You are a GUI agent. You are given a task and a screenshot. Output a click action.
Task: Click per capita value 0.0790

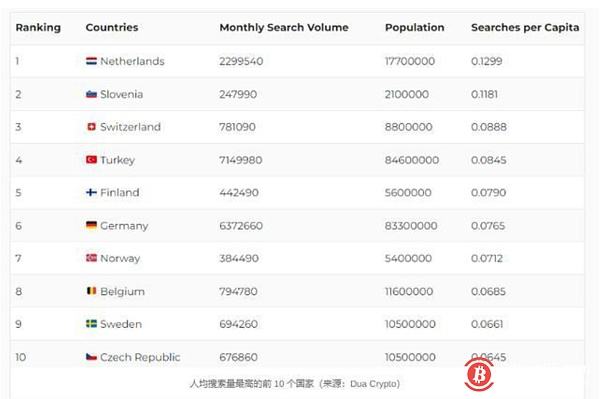[489, 192]
